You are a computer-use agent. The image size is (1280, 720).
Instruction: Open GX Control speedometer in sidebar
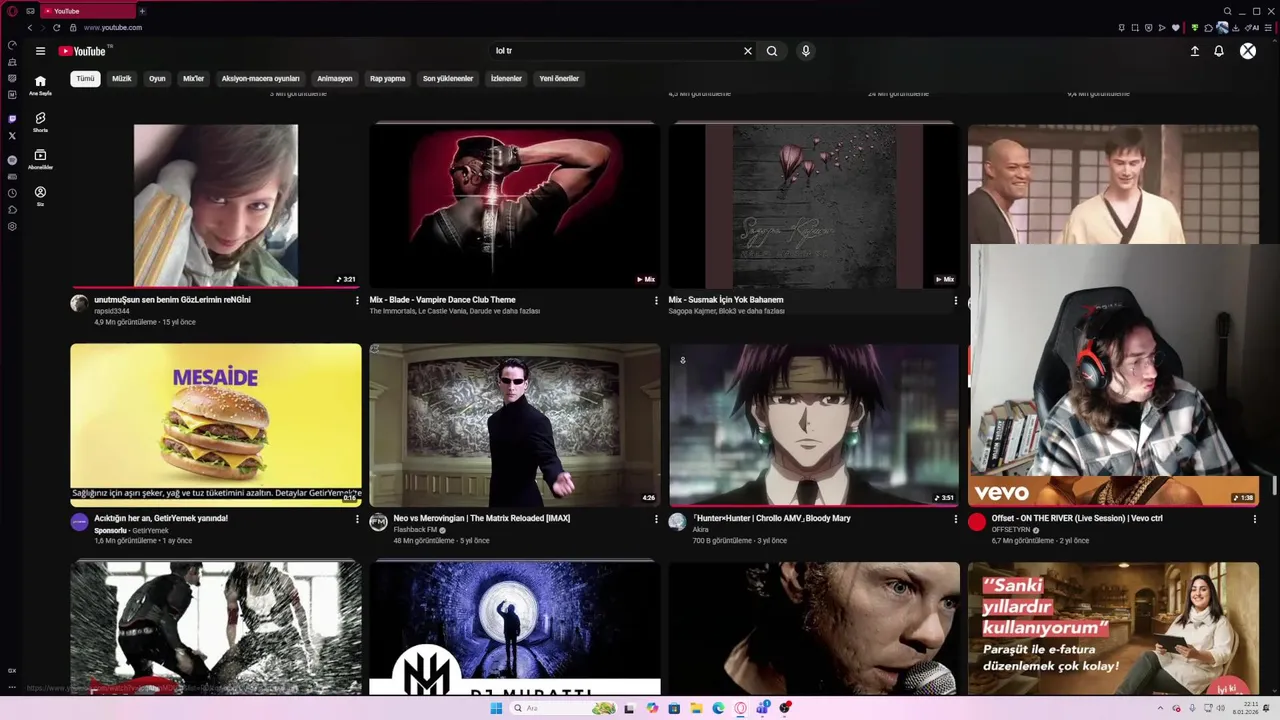[x=12, y=45]
